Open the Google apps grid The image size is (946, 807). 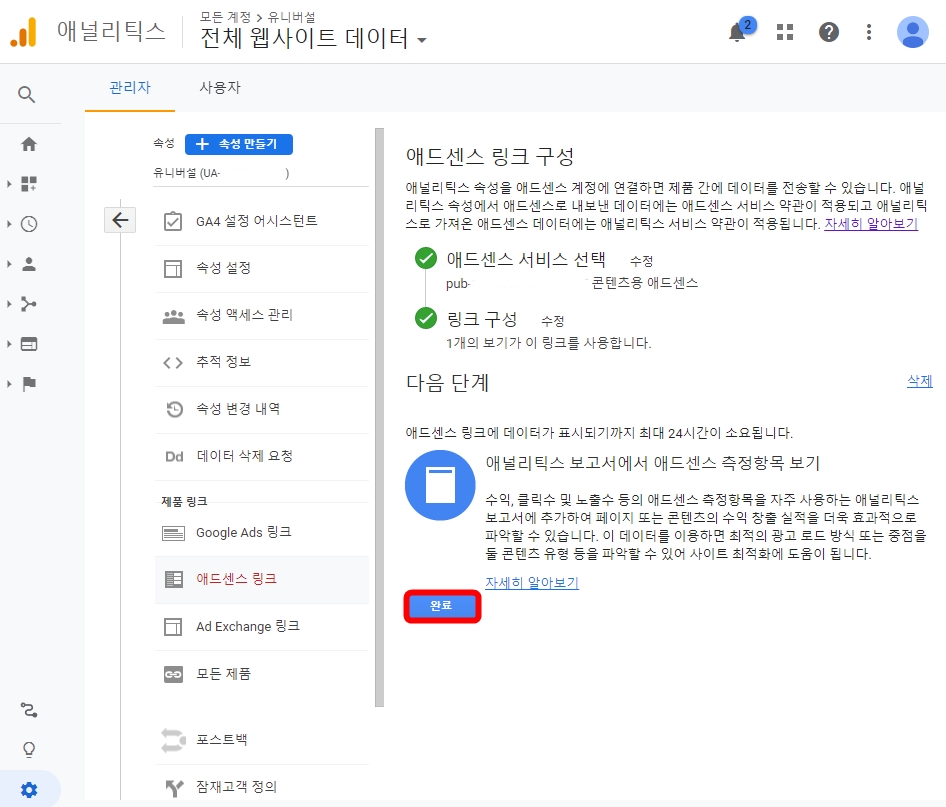[x=784, y=31]
